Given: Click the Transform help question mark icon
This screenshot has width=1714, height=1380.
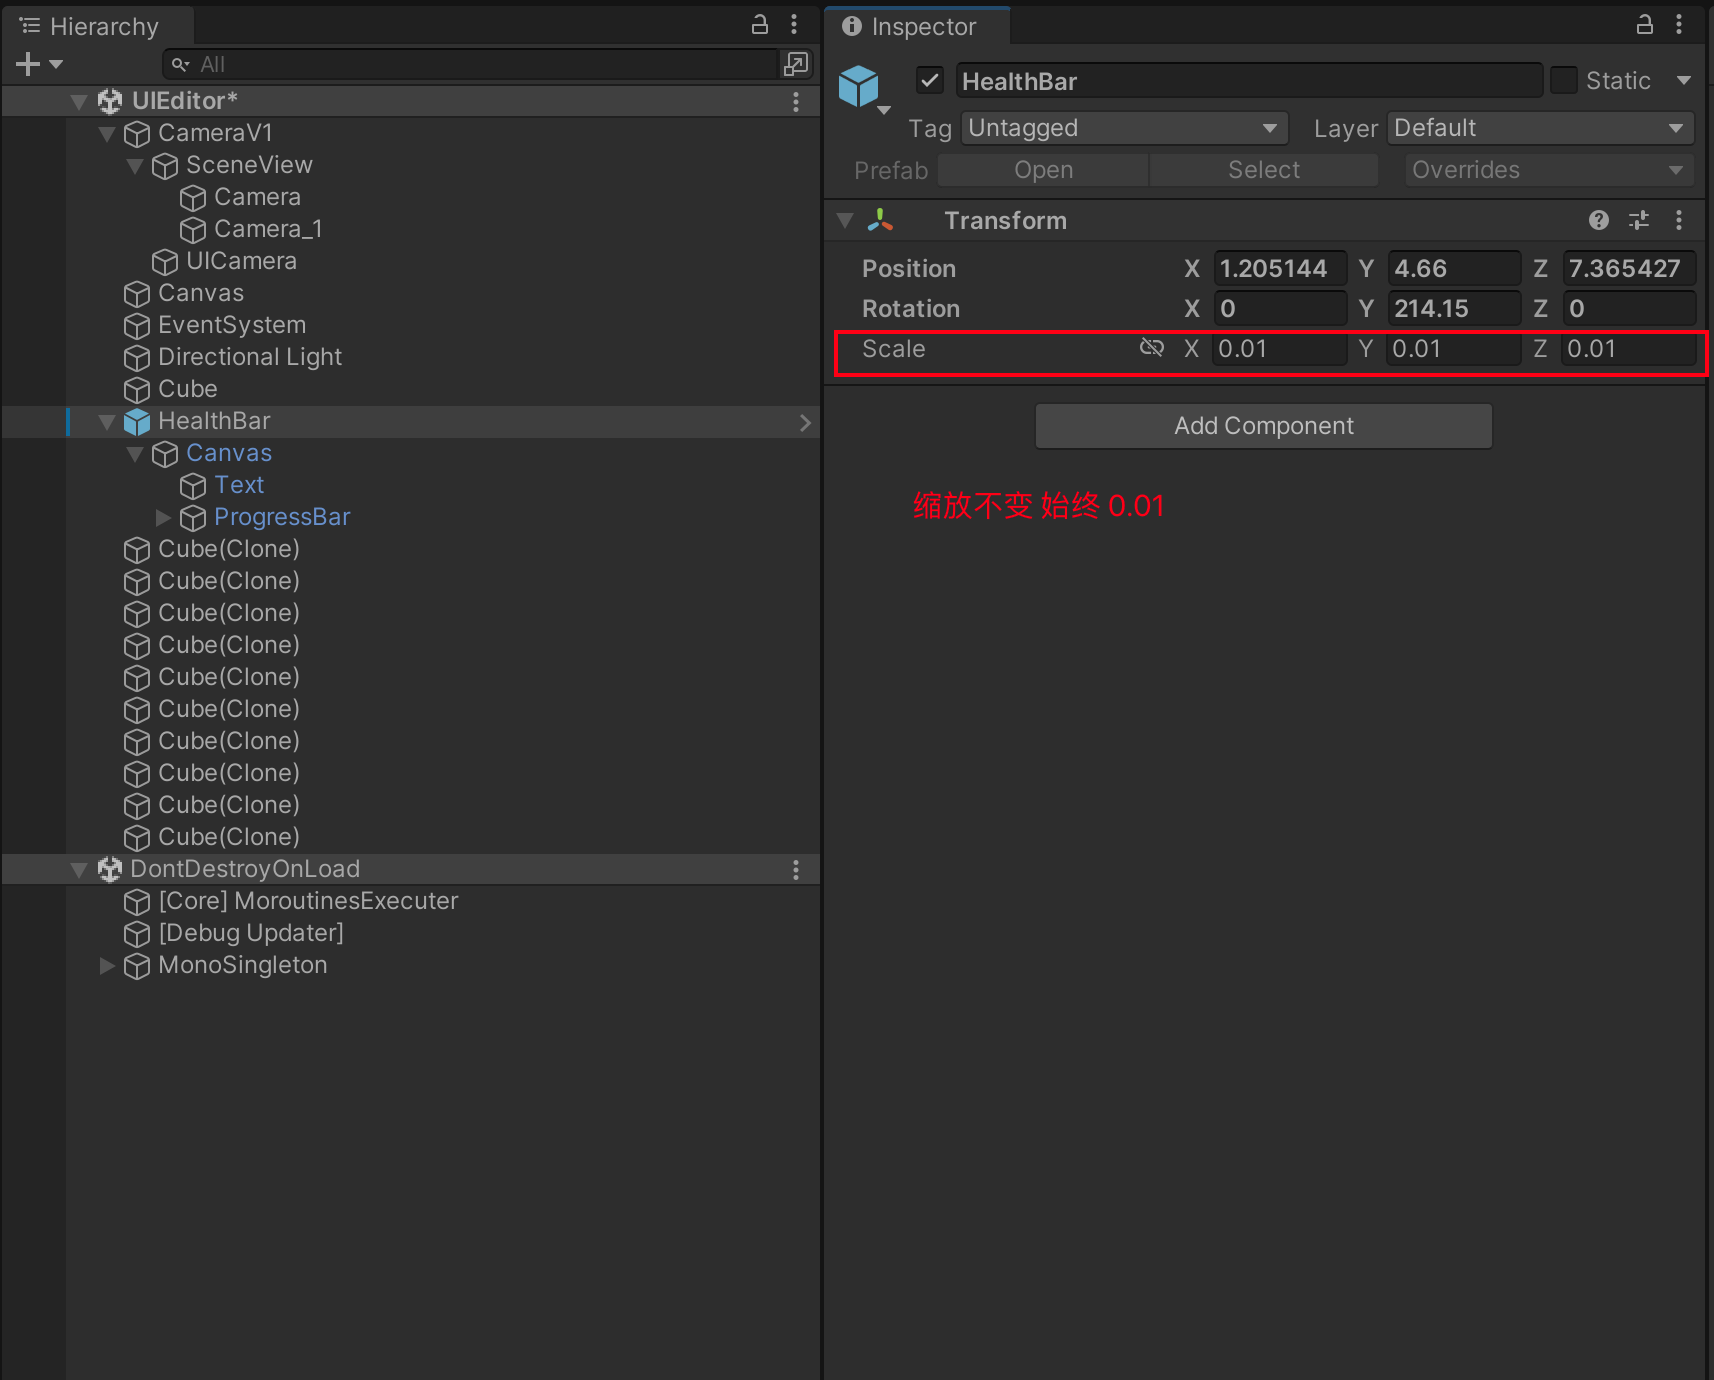Looking at the screenshot, I should coord(1599,220).
